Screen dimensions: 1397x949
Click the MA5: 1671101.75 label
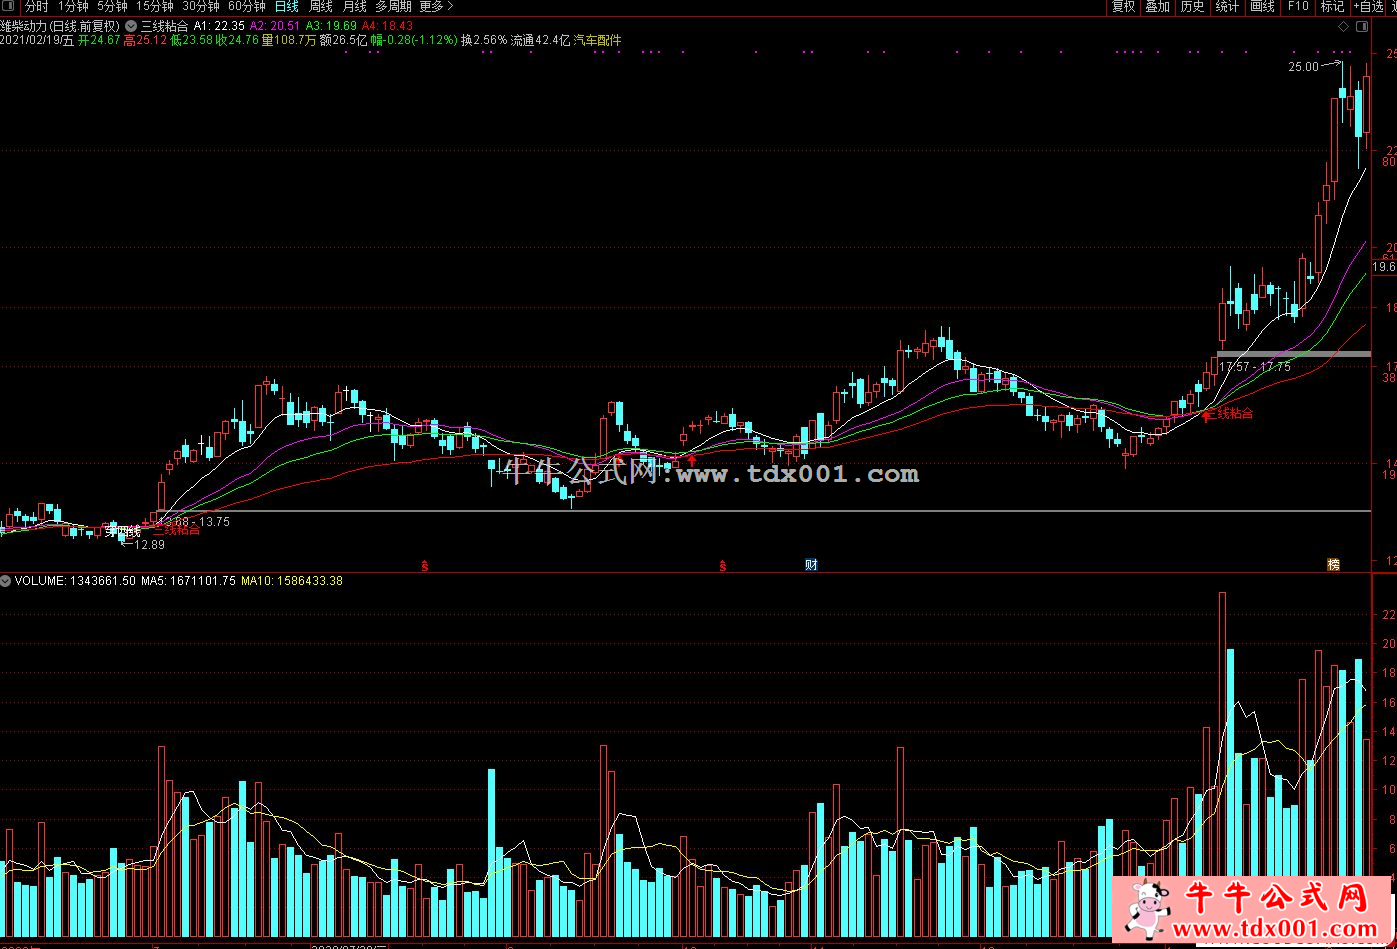point(188,580)
